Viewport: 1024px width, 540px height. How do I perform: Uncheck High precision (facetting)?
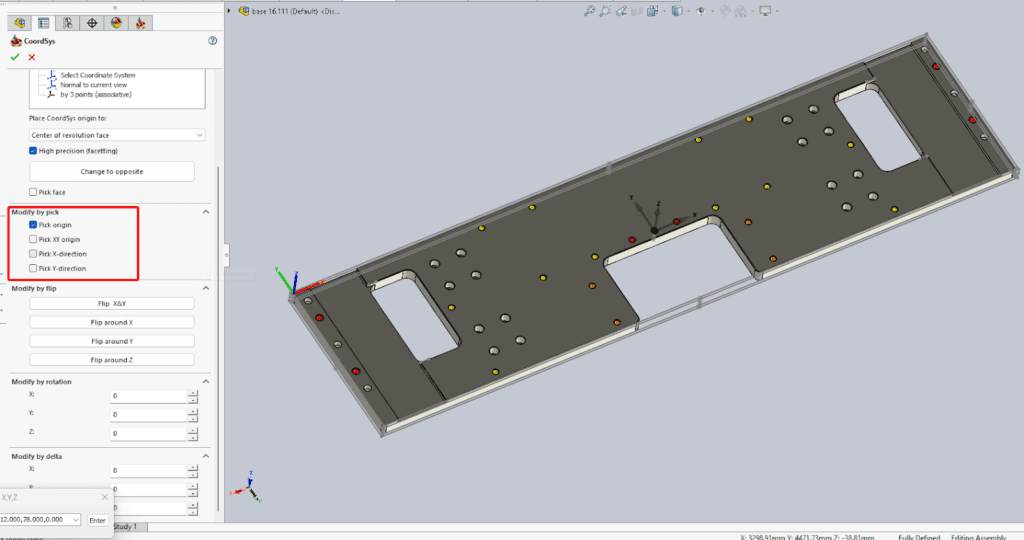click(x=33, y=151)
